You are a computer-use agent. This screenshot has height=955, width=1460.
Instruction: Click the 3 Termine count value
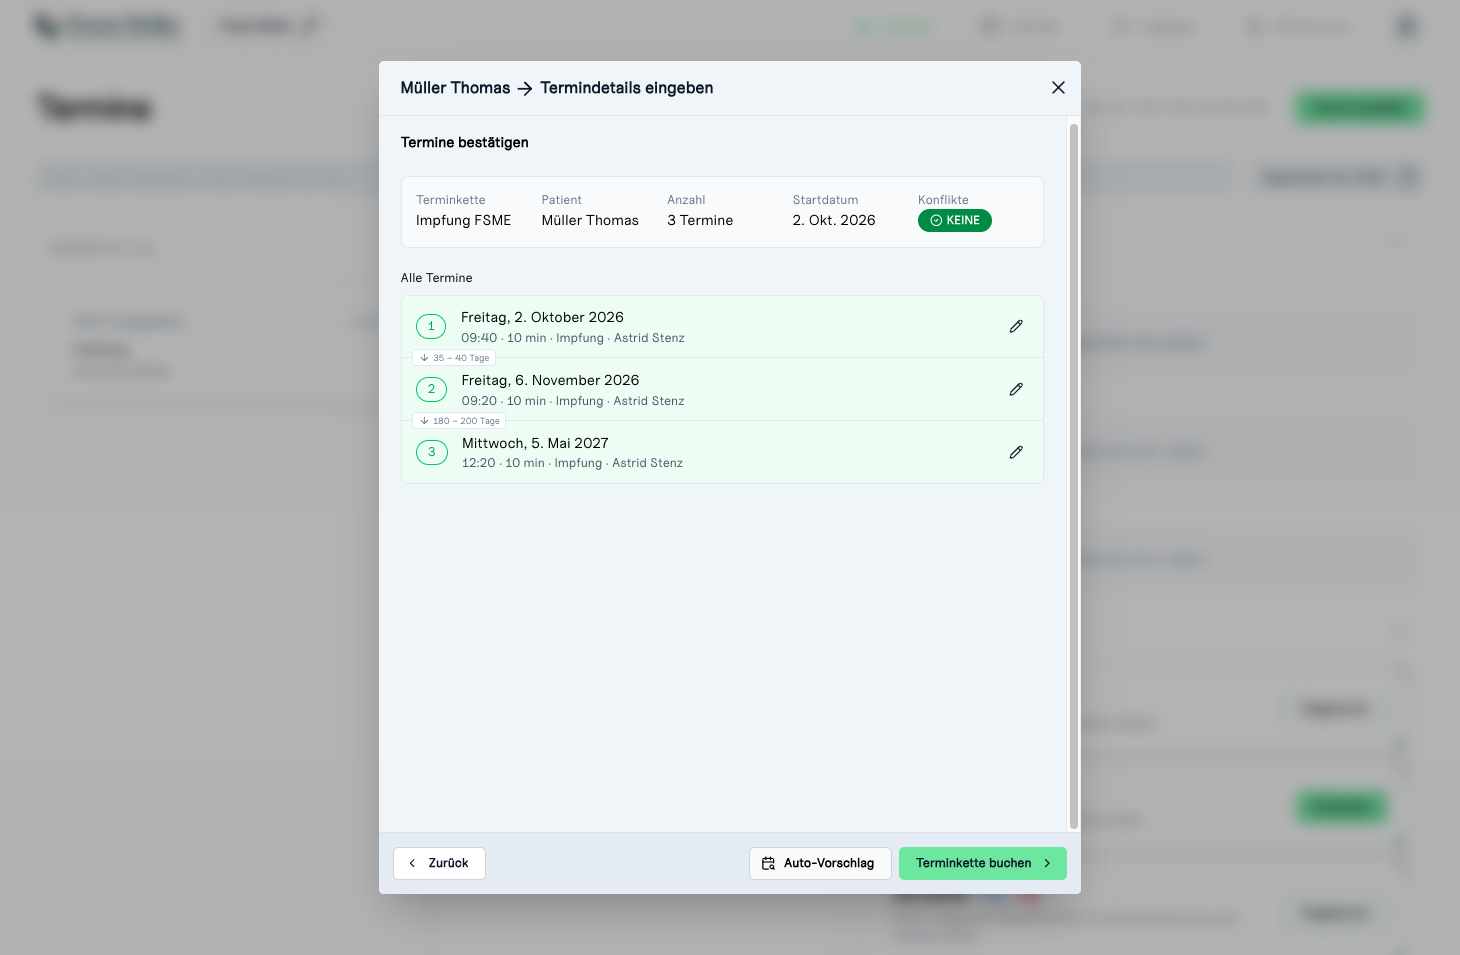[x=700, y=220]
